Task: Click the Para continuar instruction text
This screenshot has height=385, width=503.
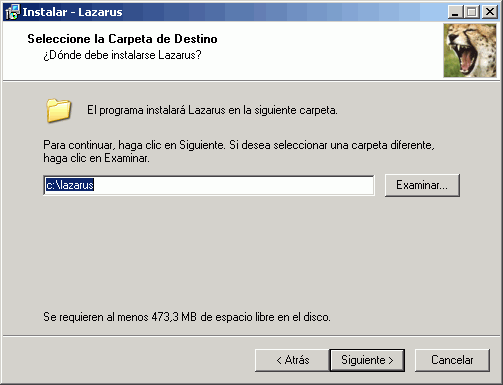Action: point(239,145)
